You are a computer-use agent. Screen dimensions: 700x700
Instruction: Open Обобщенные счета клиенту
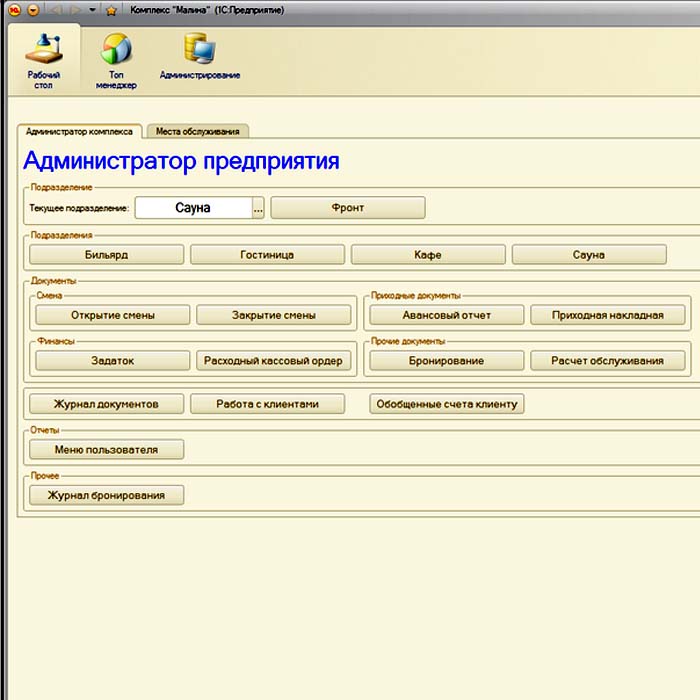tap(447, 404)
